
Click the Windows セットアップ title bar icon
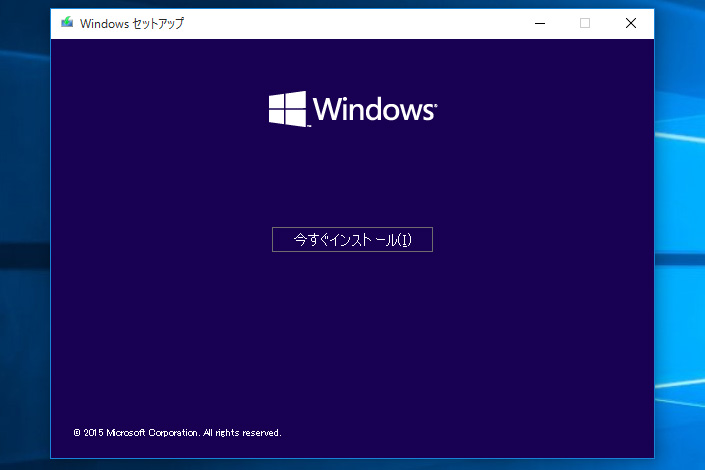pyautogui.click(x=67, y=22)
